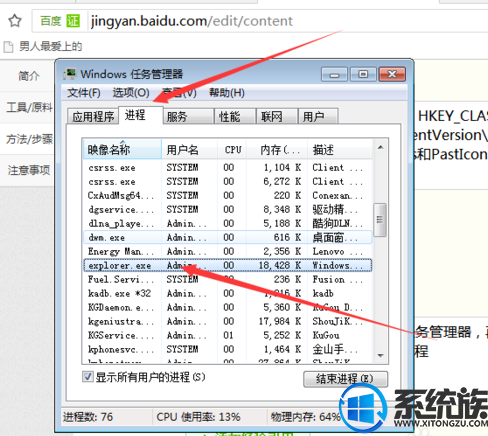Viewport: 488px width, 436px height.
Task: Select the kphonesvc process row
Action: [x=228, y=349]
